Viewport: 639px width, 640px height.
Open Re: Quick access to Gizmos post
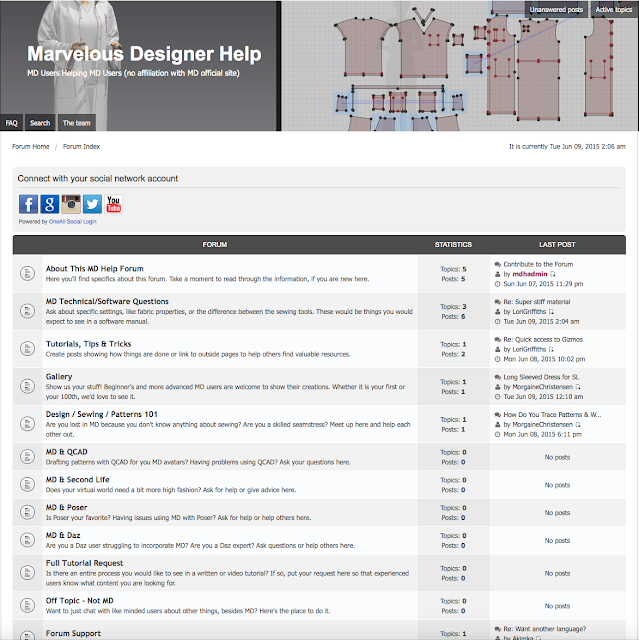point(543,339)
